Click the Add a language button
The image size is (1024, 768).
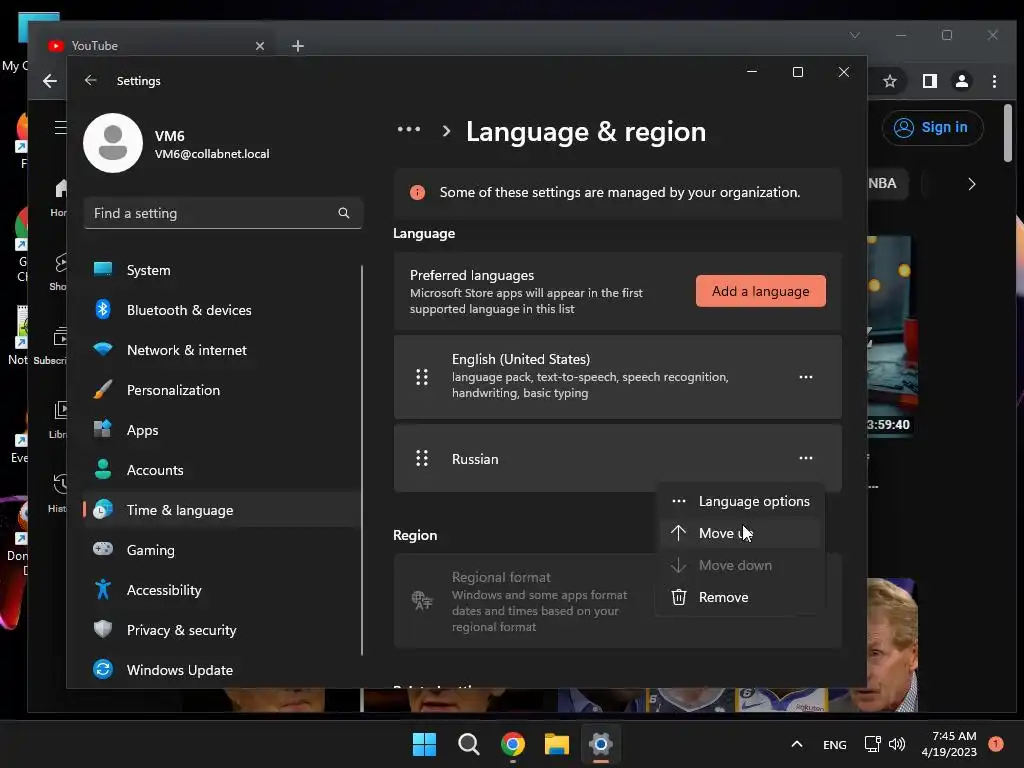(x=760, y=291)
